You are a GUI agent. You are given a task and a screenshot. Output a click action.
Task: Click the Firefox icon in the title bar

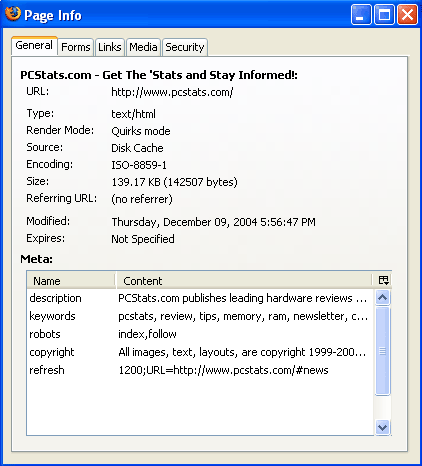pos(13,14)
